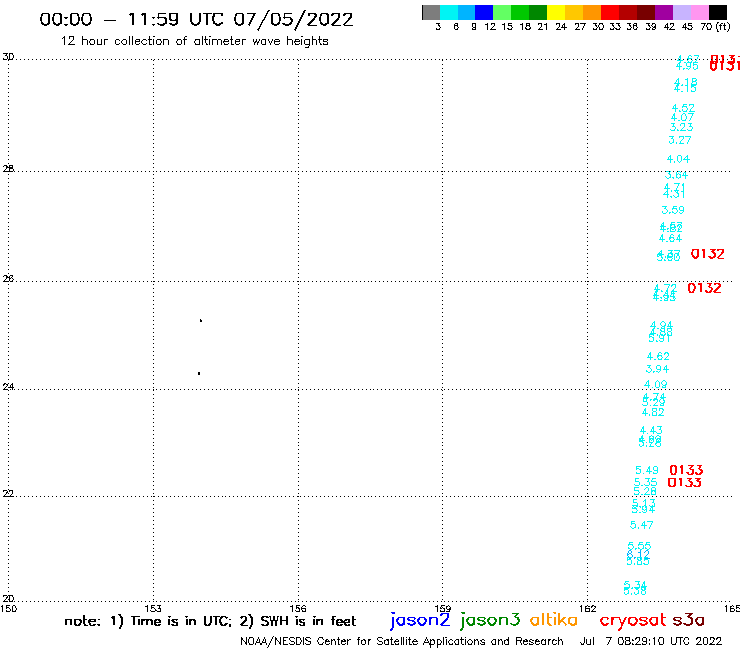Select the orange swatch in the color legend
The image size is (740, 650).
pyautogui.click(x=592, y=12)
